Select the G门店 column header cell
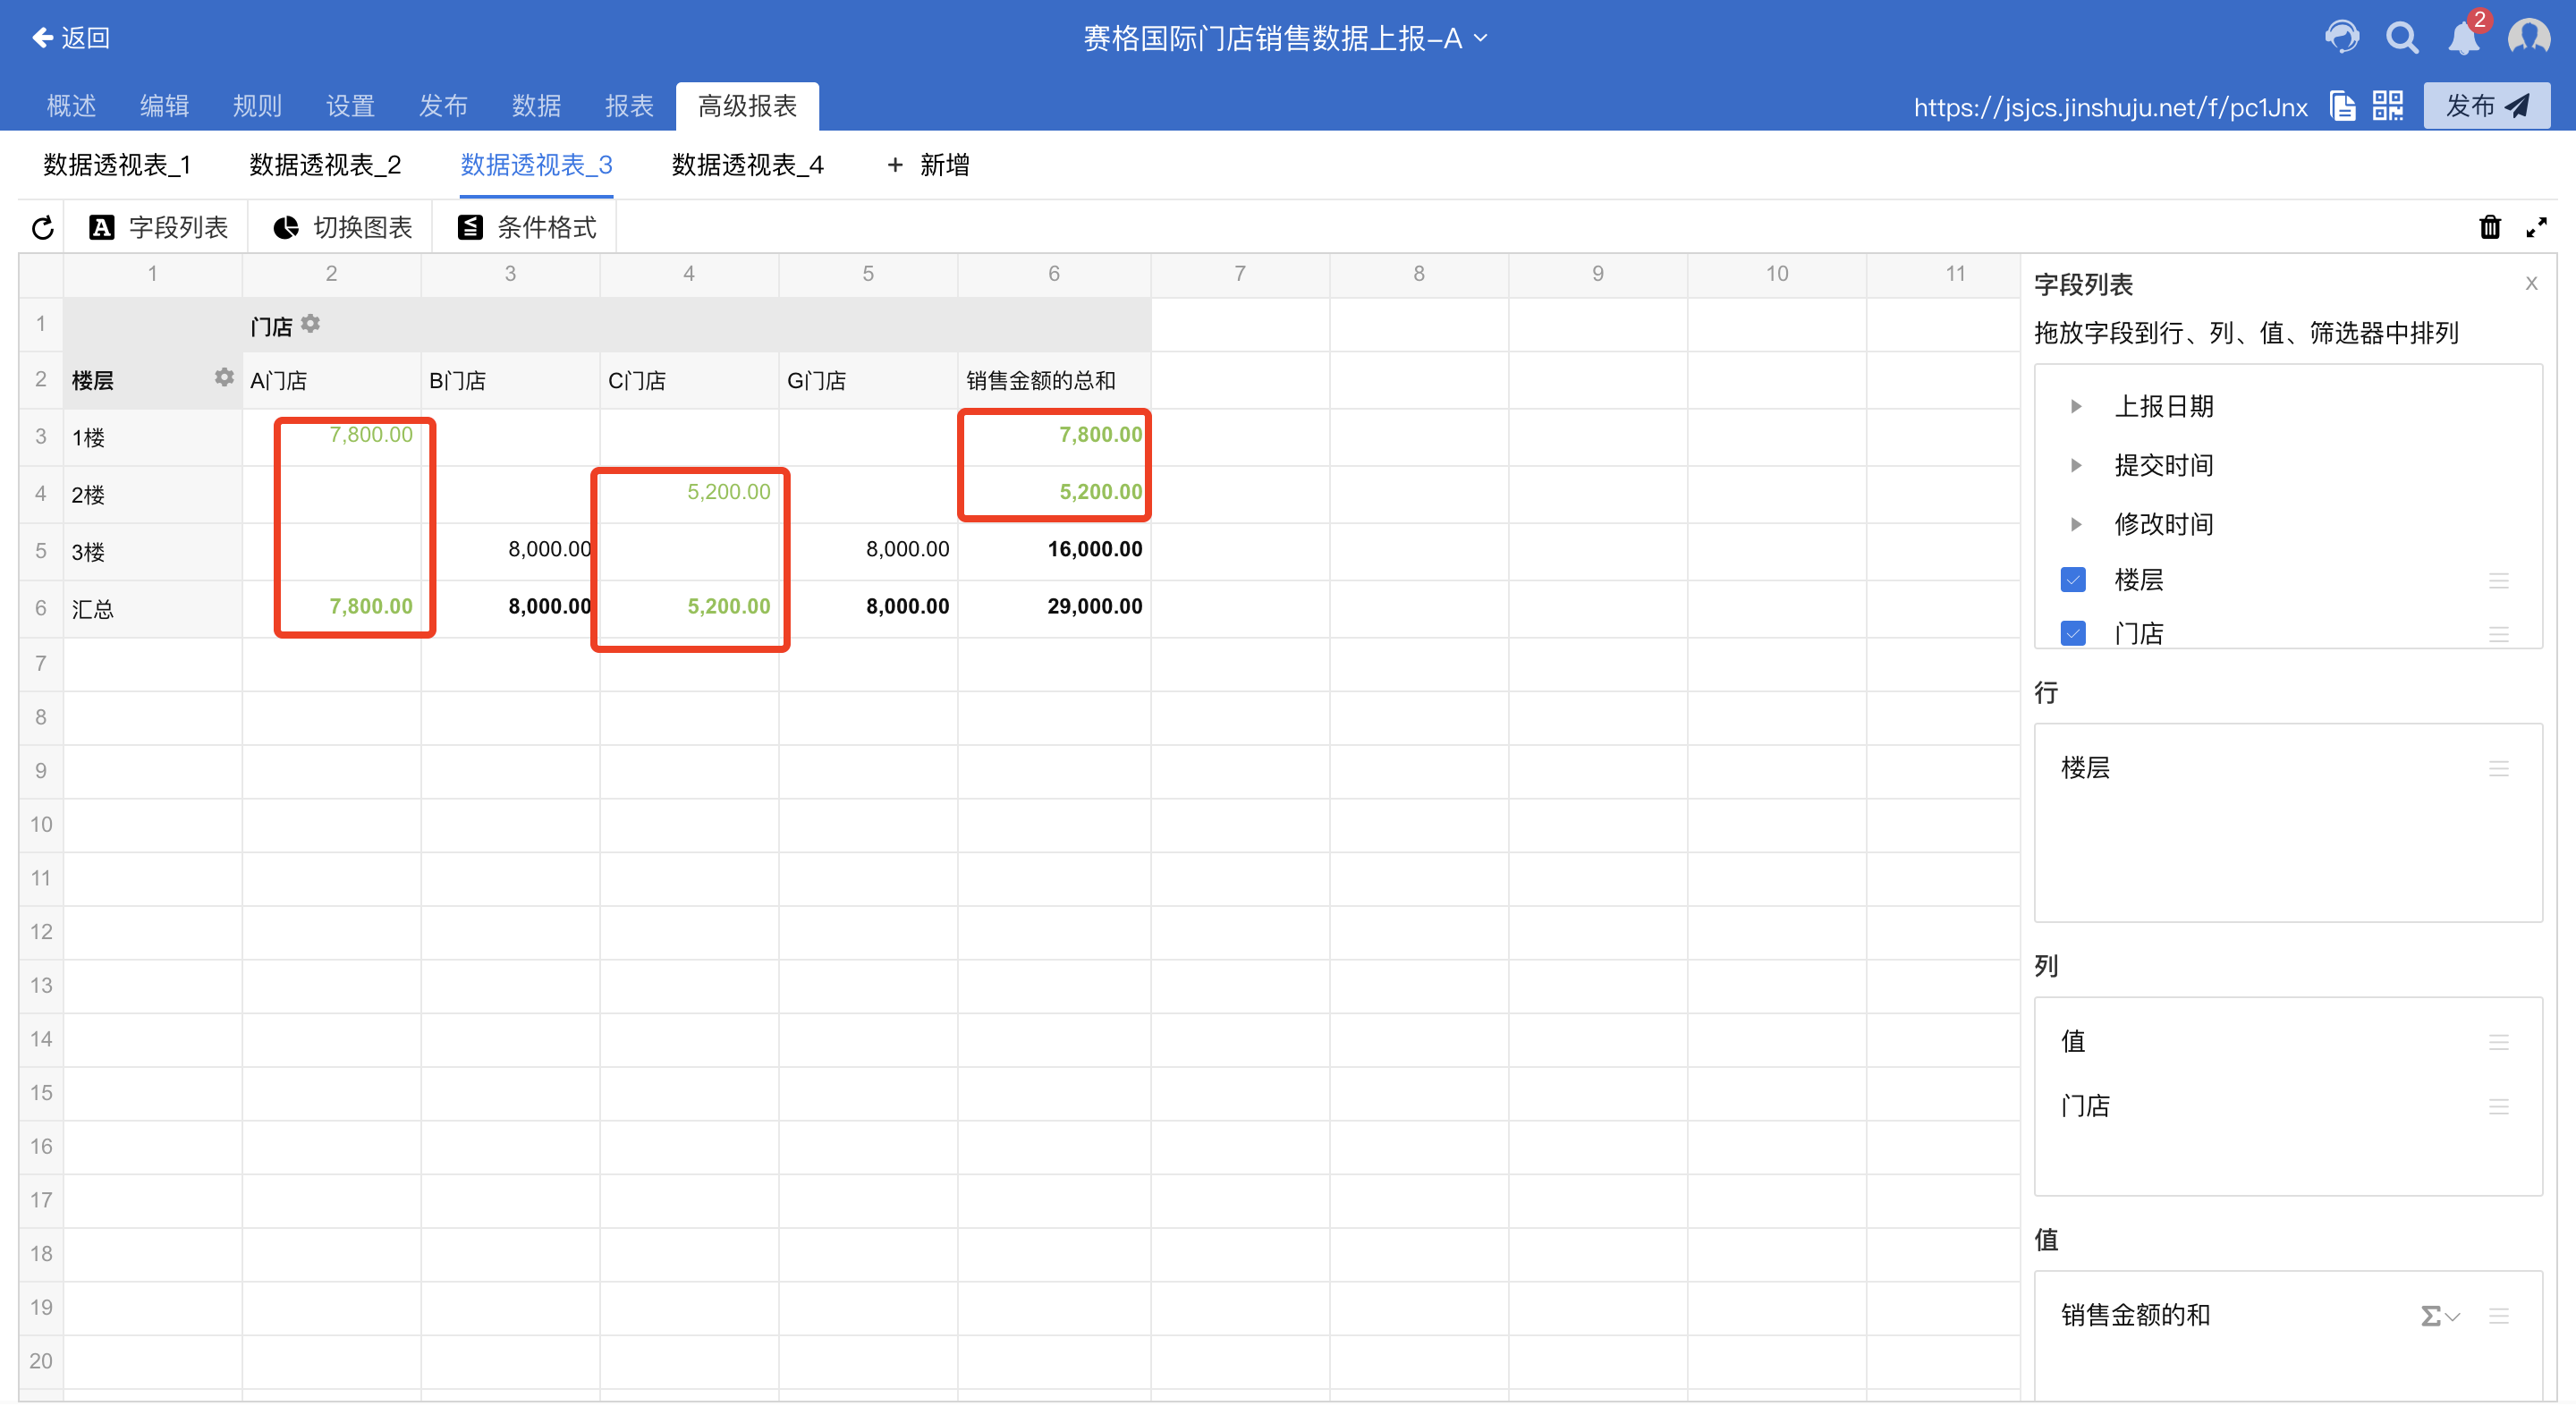 (x=868, y=380)
